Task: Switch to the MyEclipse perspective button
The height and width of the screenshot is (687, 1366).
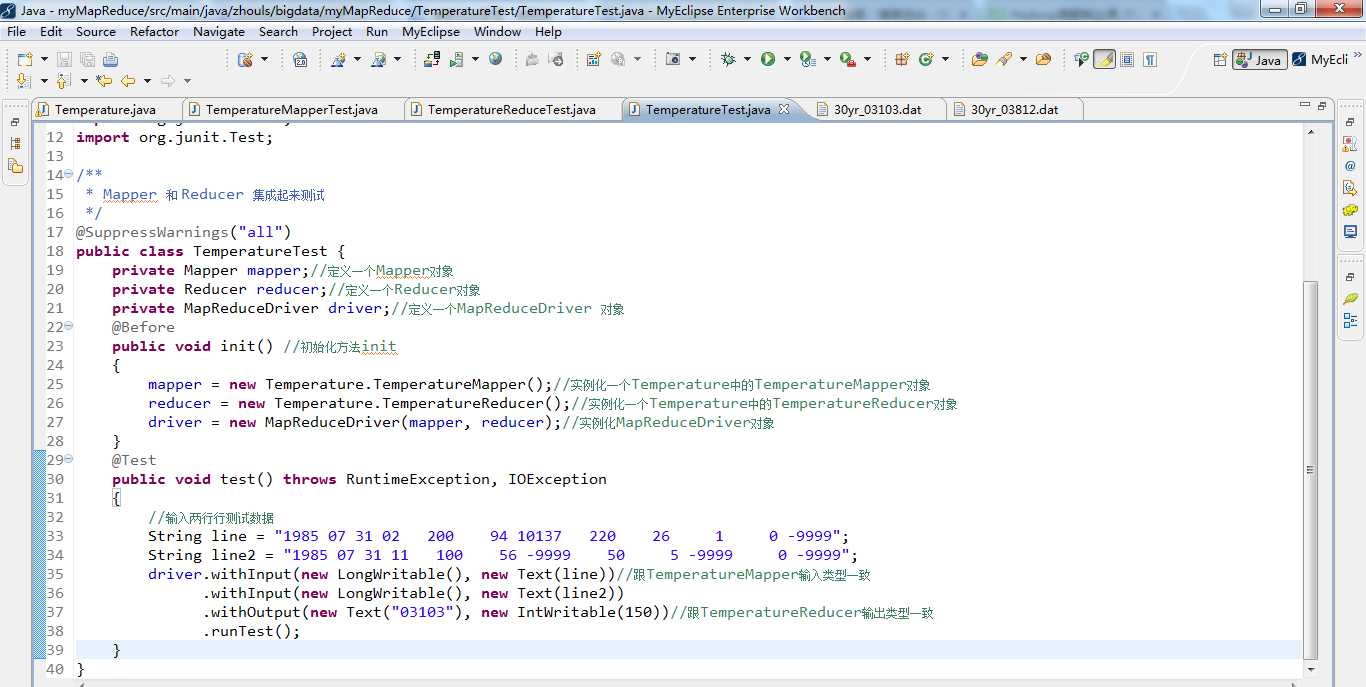Action: (x=1320, y=60)
